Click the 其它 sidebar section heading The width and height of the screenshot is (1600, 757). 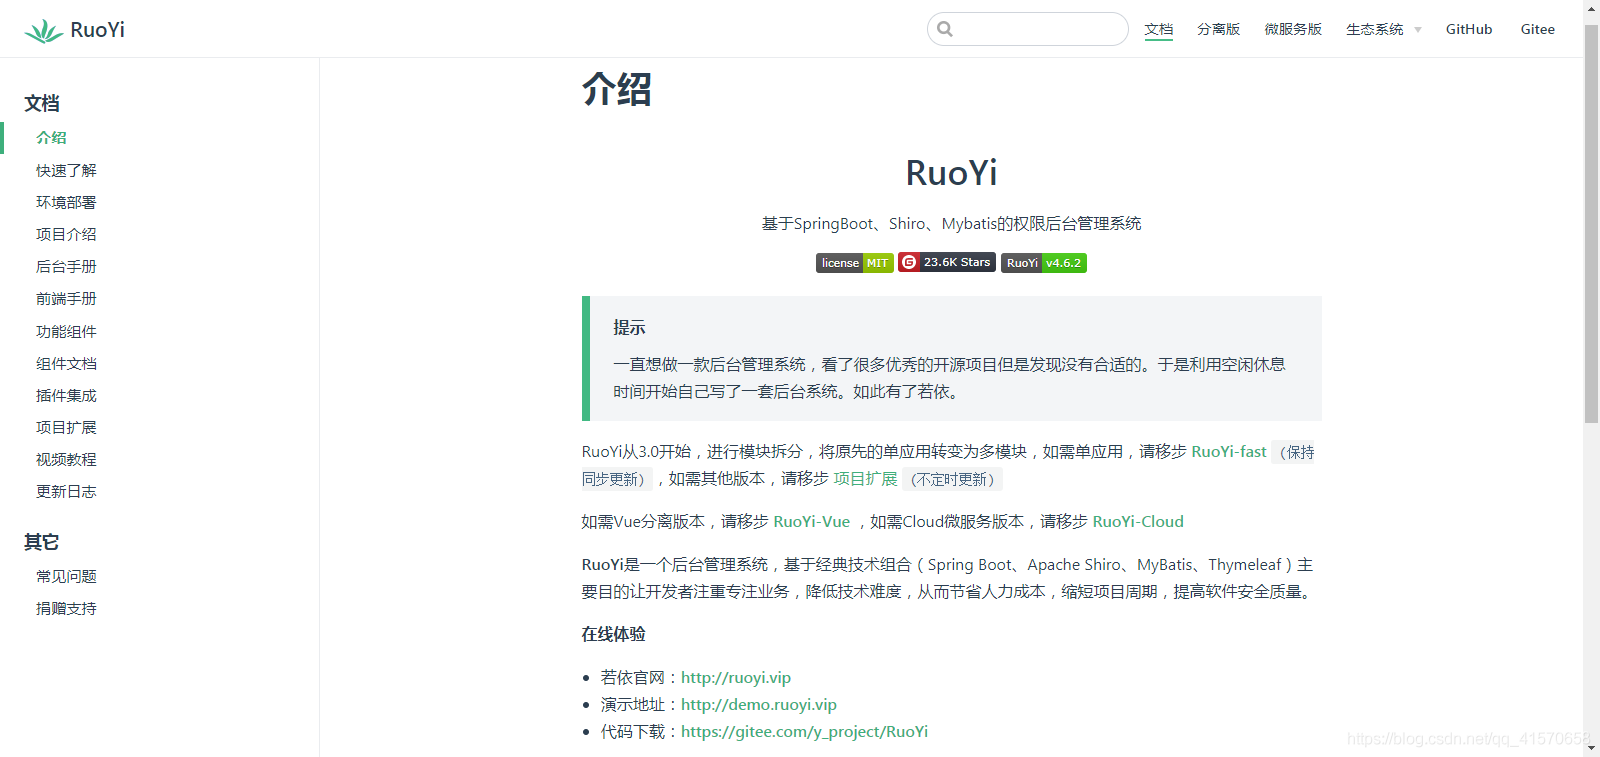pos(42,542)
